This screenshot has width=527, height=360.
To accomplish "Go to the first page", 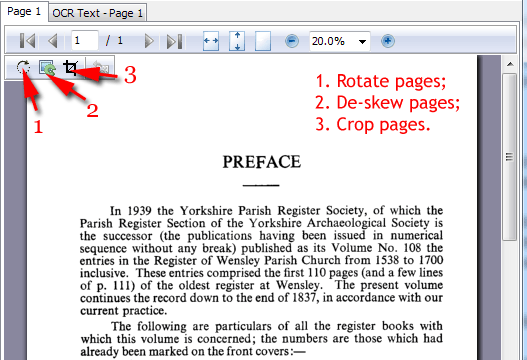I will click(x=28, y=41).
